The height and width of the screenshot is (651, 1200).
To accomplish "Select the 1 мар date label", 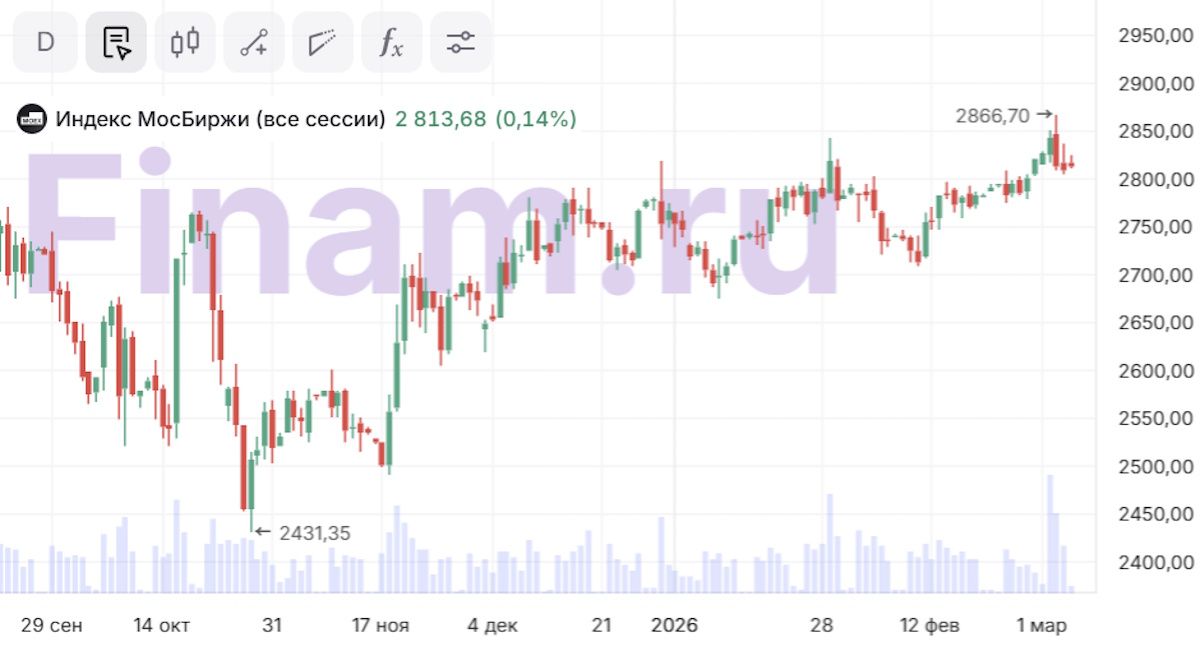I will tap(1042, 626).
